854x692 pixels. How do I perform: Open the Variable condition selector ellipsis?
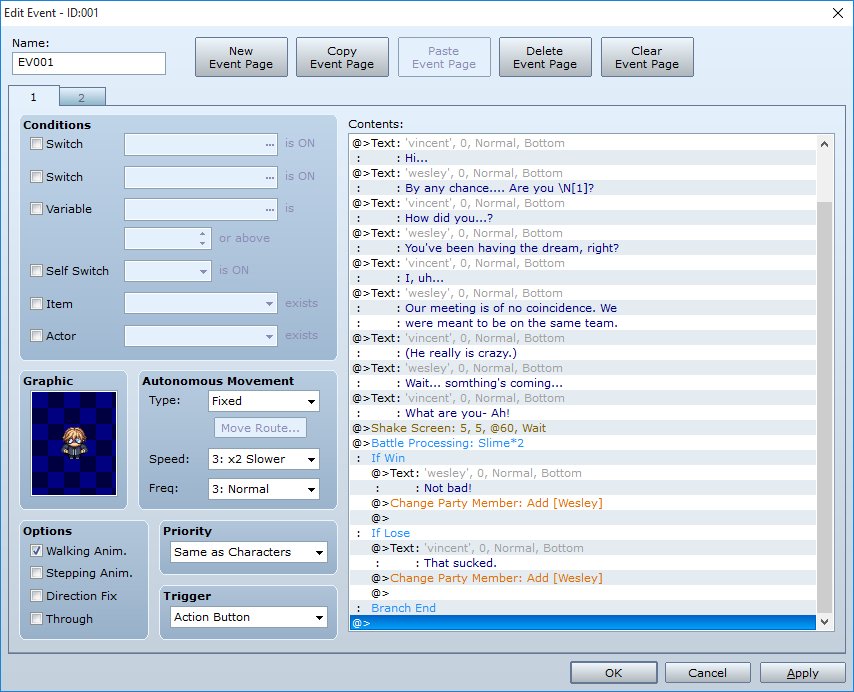click(270, 210)
